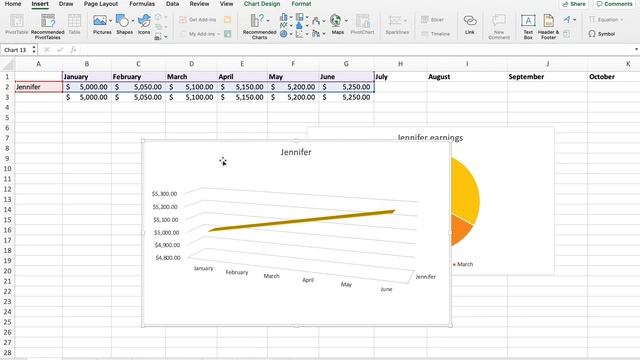Select column H header
Screen dimensions: 640x360
tap(400, 64)
